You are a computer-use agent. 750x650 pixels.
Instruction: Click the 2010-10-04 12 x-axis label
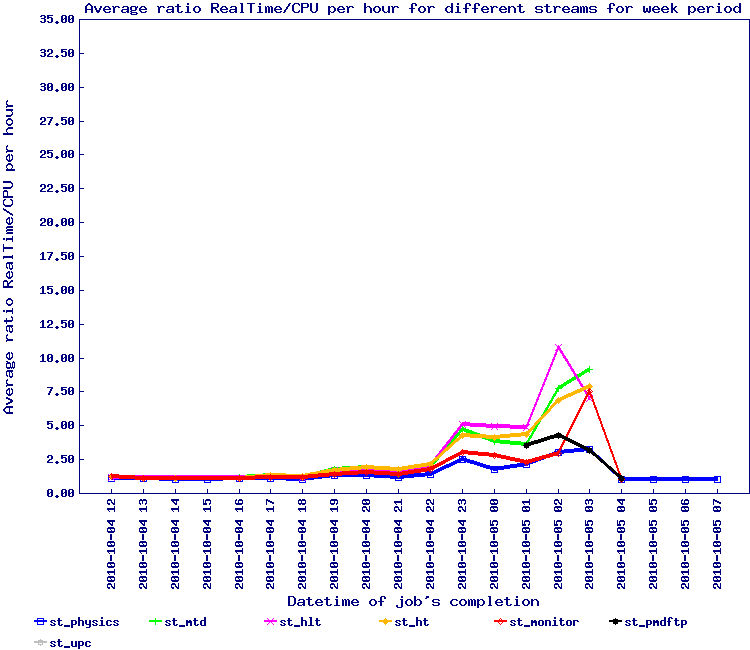111,544
